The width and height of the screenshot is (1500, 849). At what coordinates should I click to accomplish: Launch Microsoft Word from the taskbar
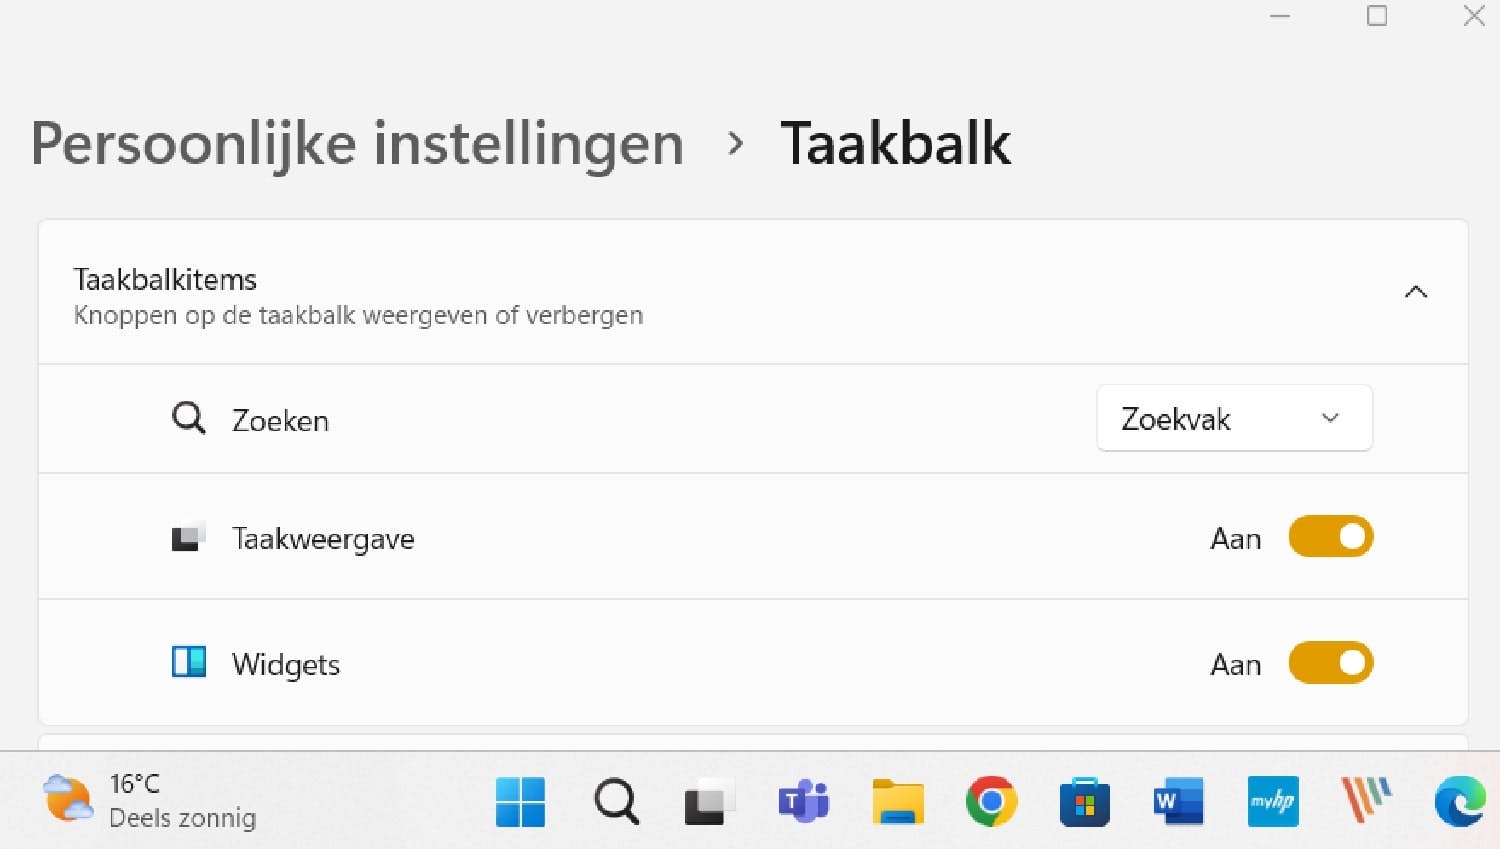(1177, 801)
